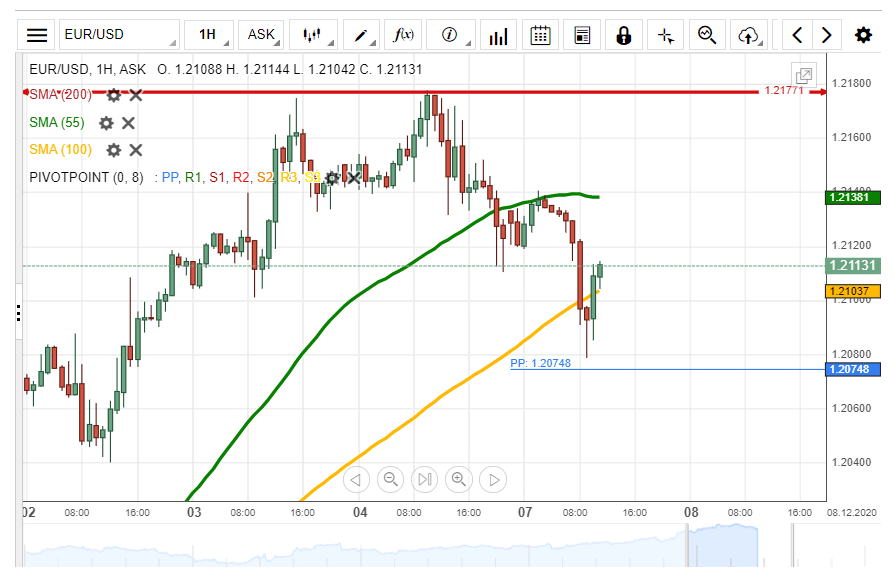Click the SMA (55) indicator label
The width and height of the screenshot is (893, 574).
(57, 122)
